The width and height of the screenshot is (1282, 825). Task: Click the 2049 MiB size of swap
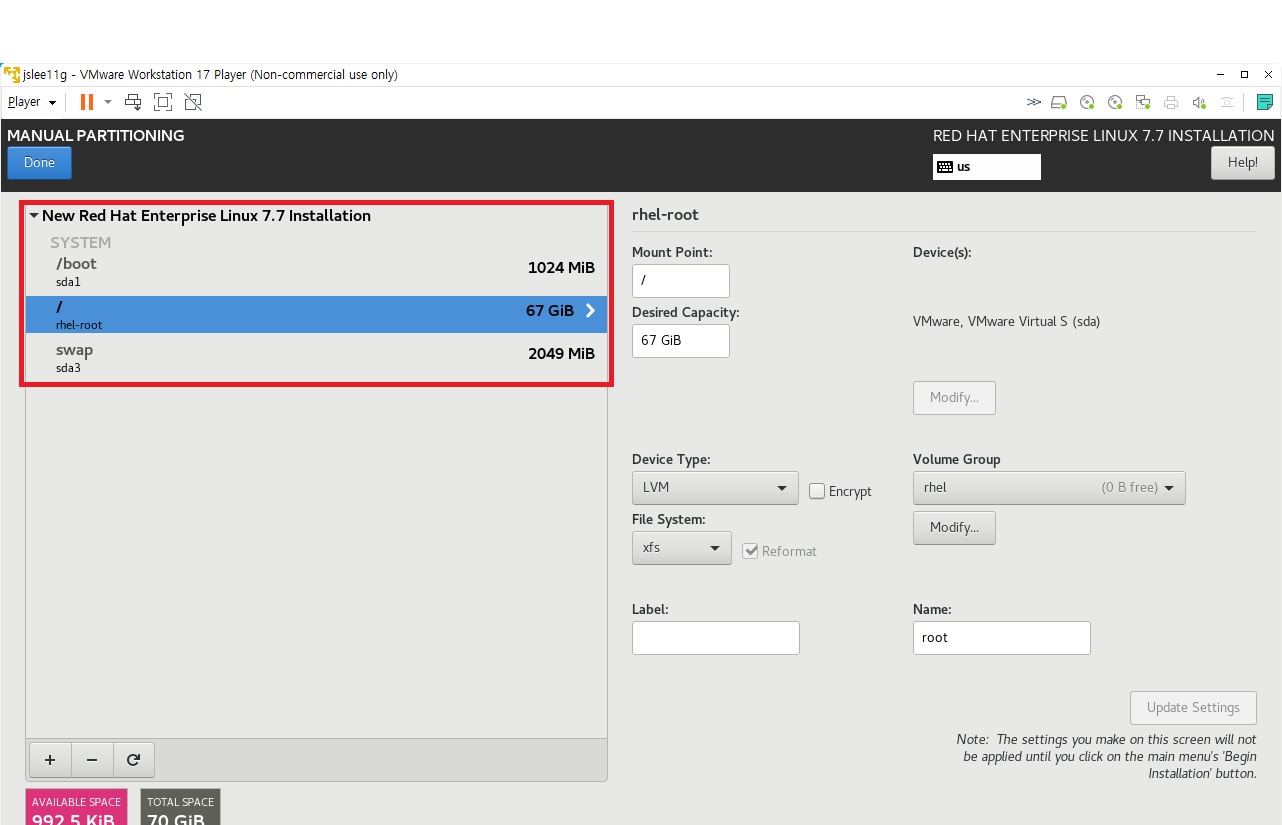click(x=561, y=354)
